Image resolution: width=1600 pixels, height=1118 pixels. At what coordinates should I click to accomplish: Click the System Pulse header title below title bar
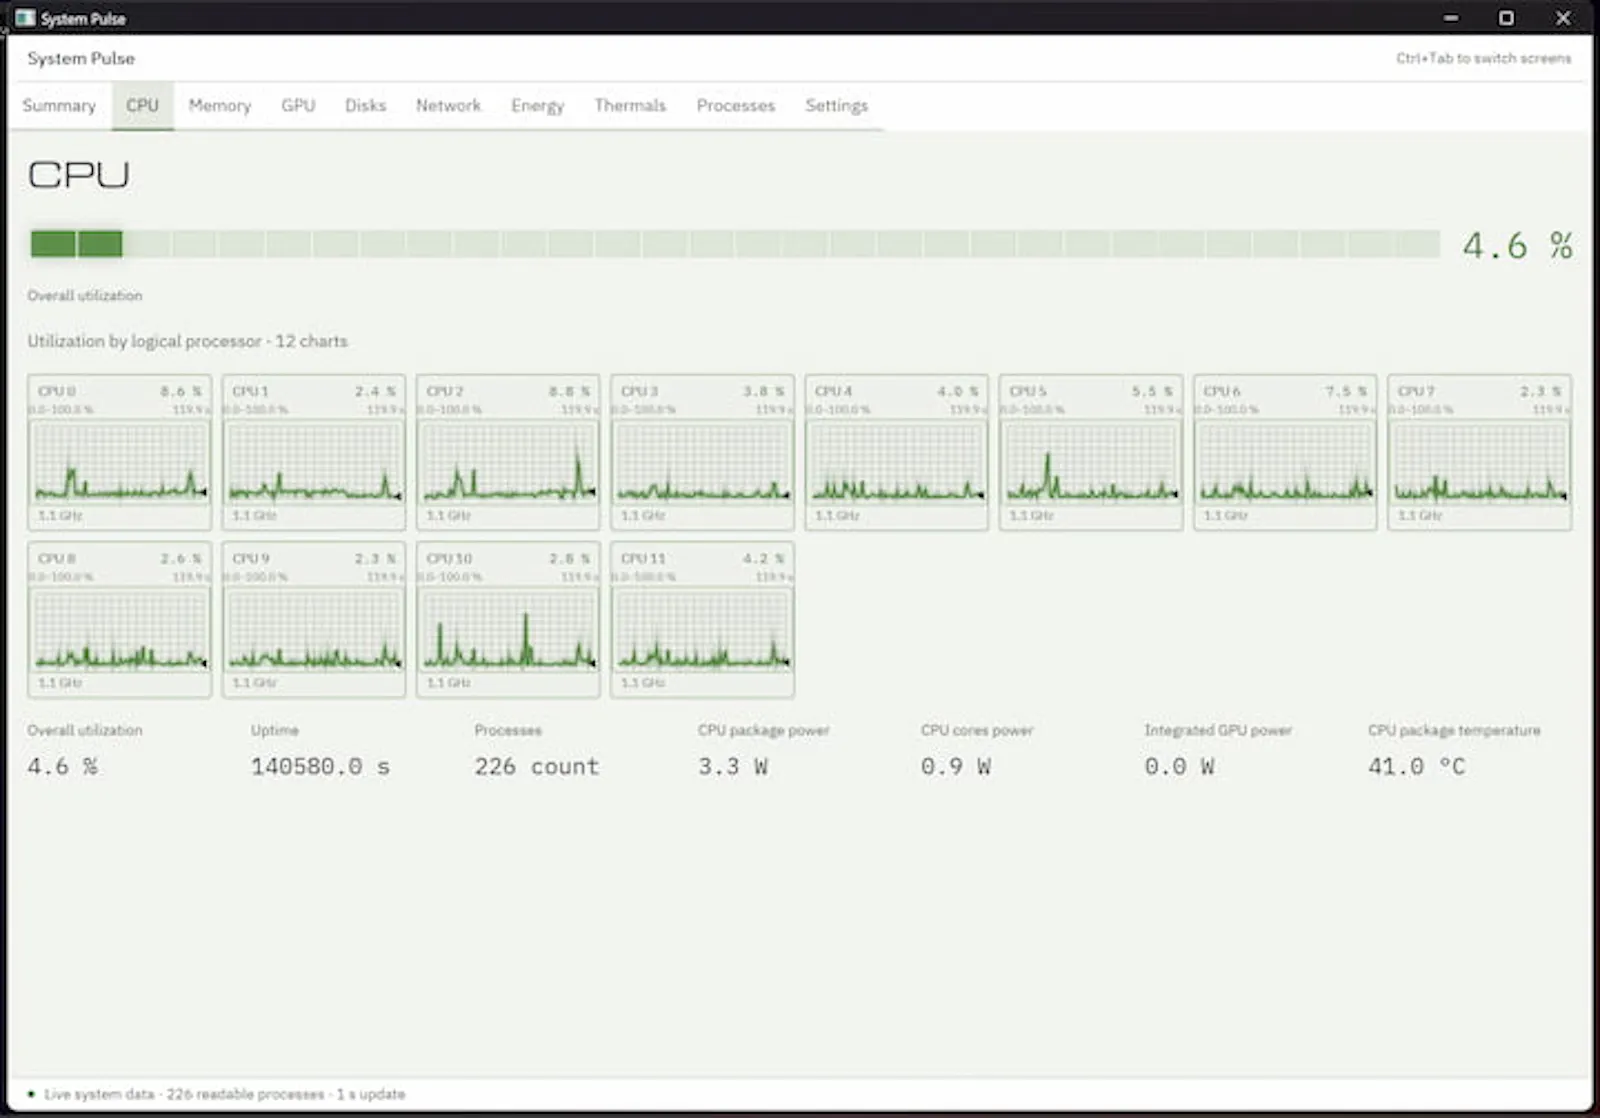(x=81, y=58)
